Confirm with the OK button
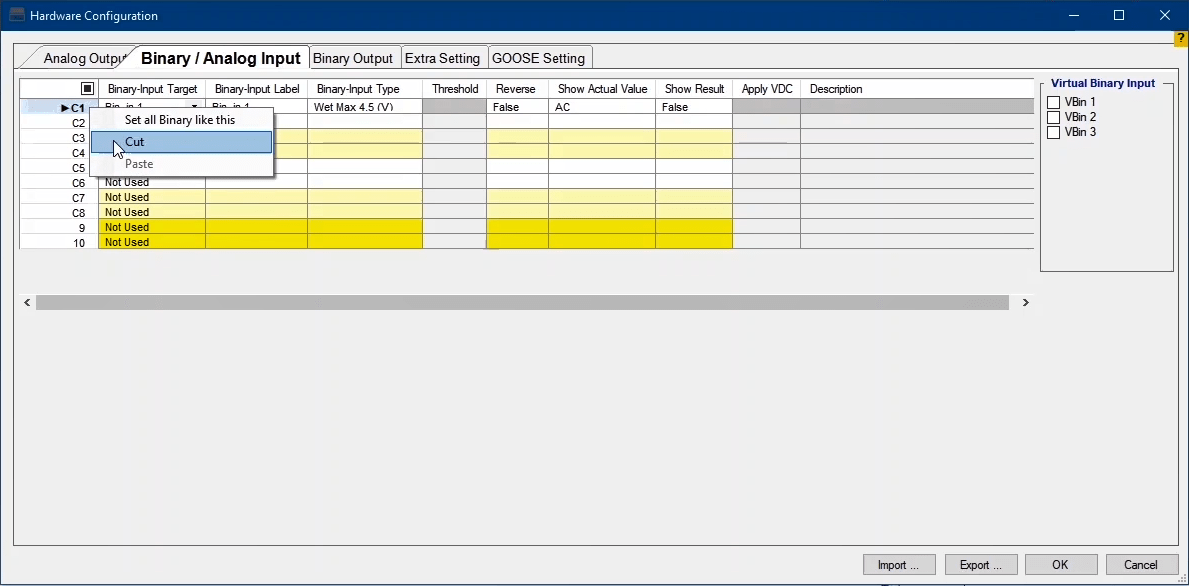The width and height of the screenshot is (1189, 586). [x=1060, y=565]
